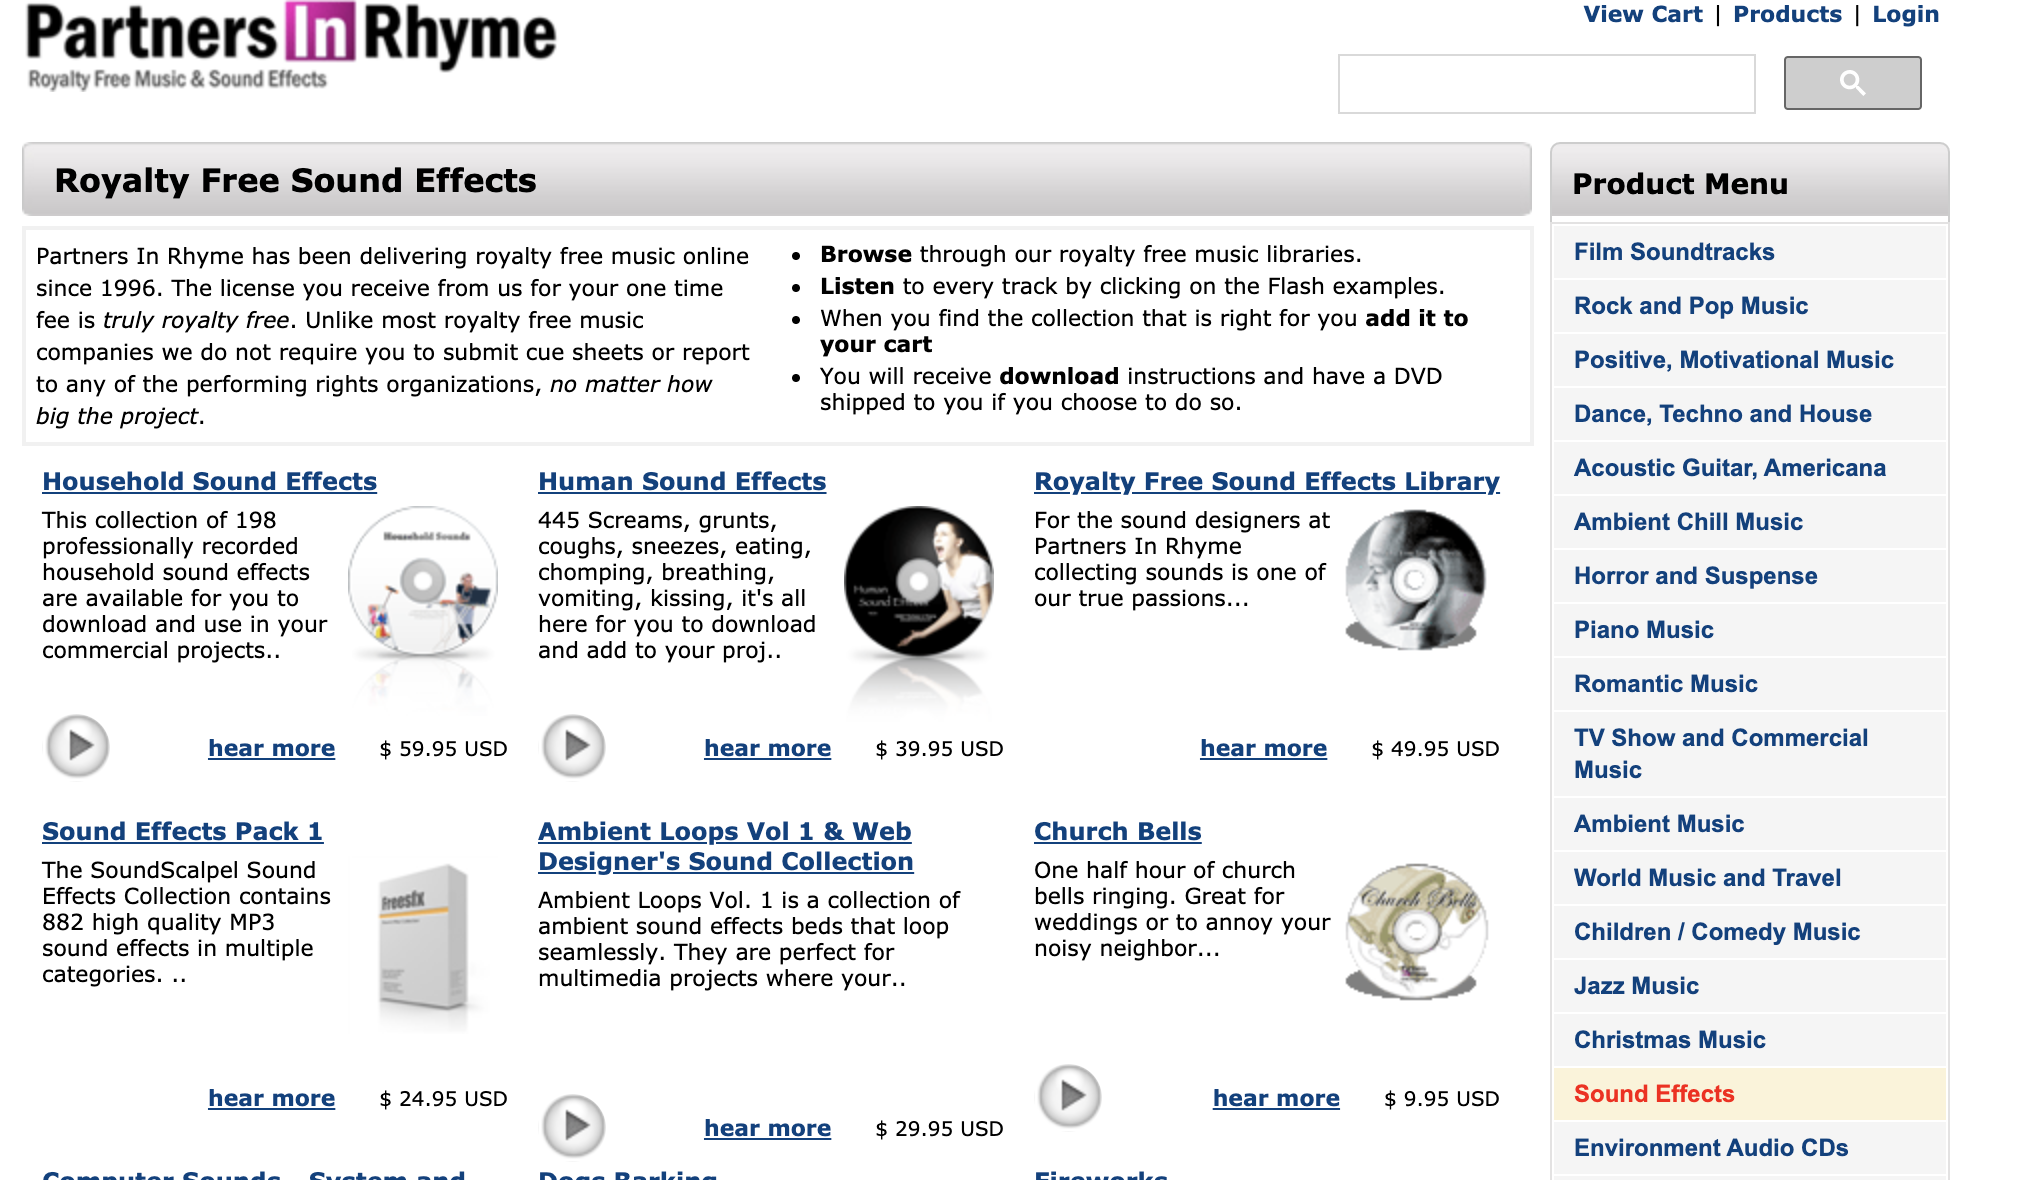Open the Church Bells CD thumbnail
Screen dimensions: 2032x1180
1415,932
